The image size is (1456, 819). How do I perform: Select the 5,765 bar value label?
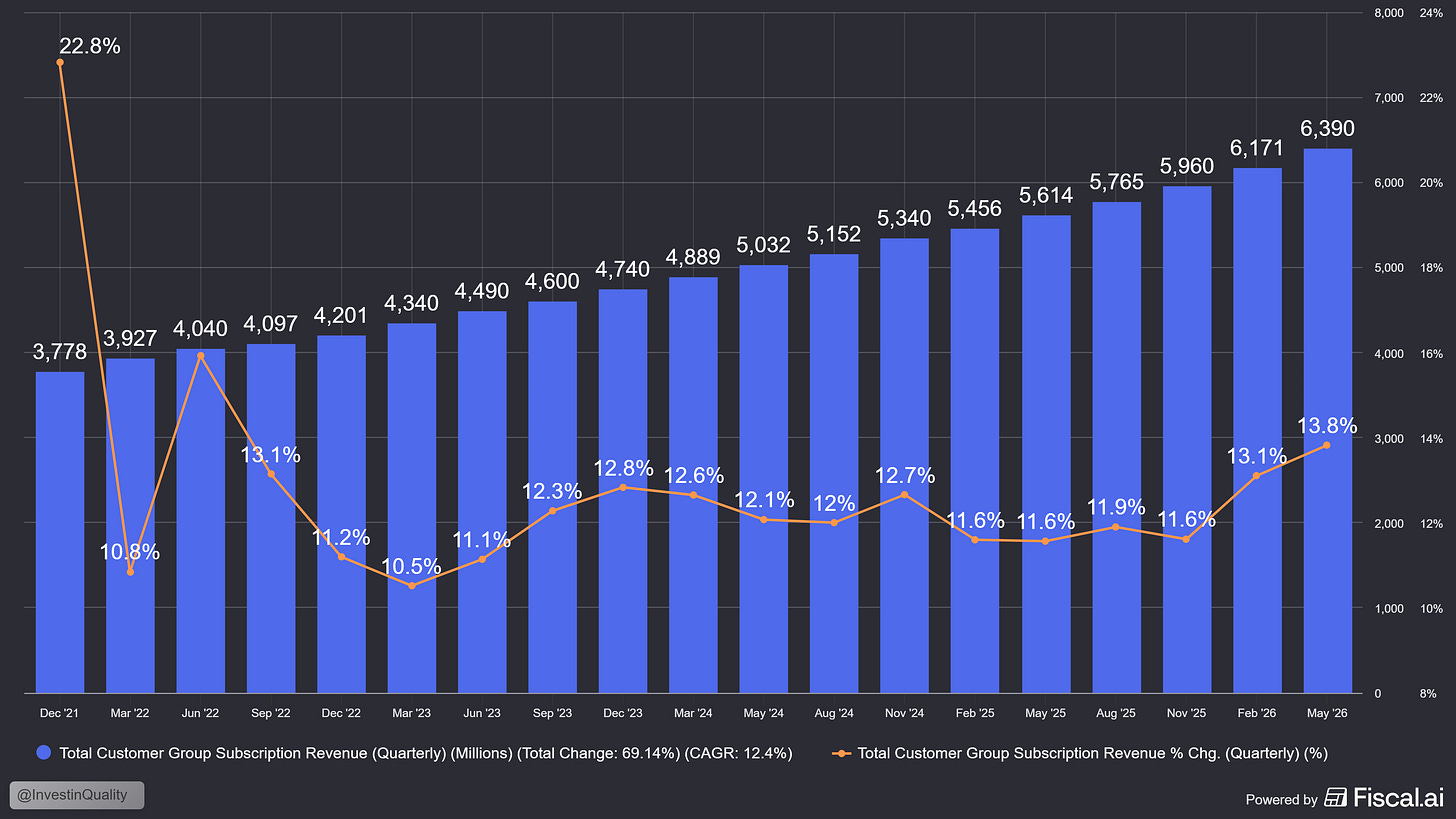coord(1115,183)
